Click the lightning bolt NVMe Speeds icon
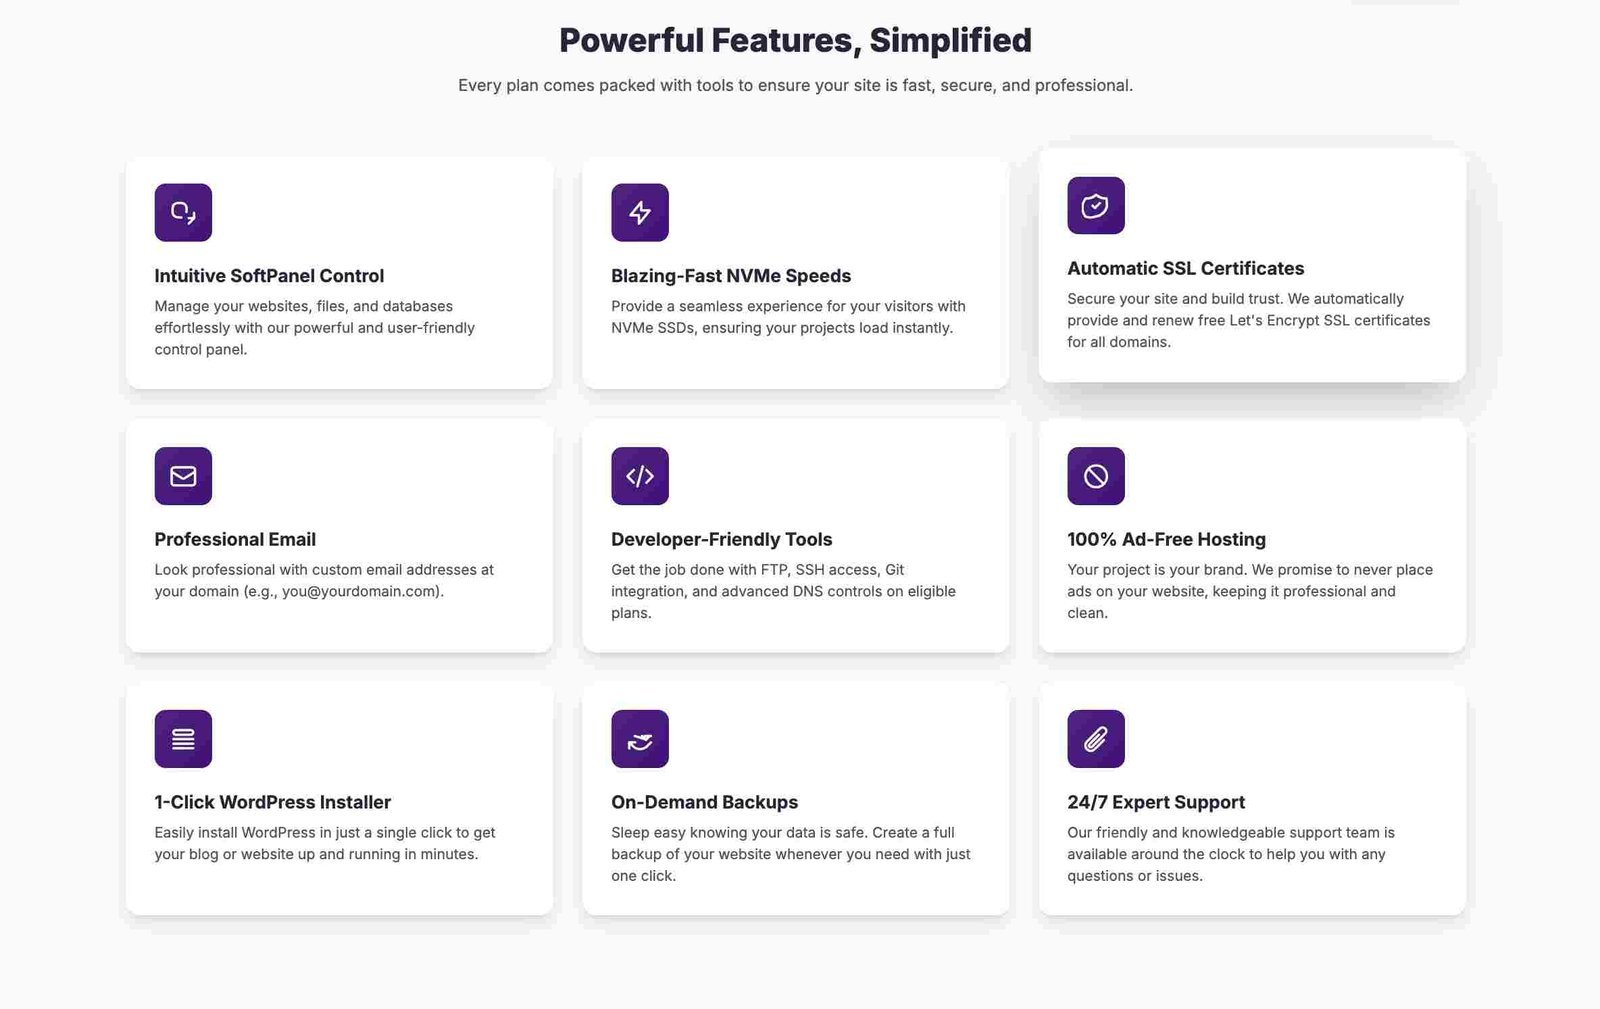The height and width of the screenshot is (1009, 1600). [x=640, y=212]
